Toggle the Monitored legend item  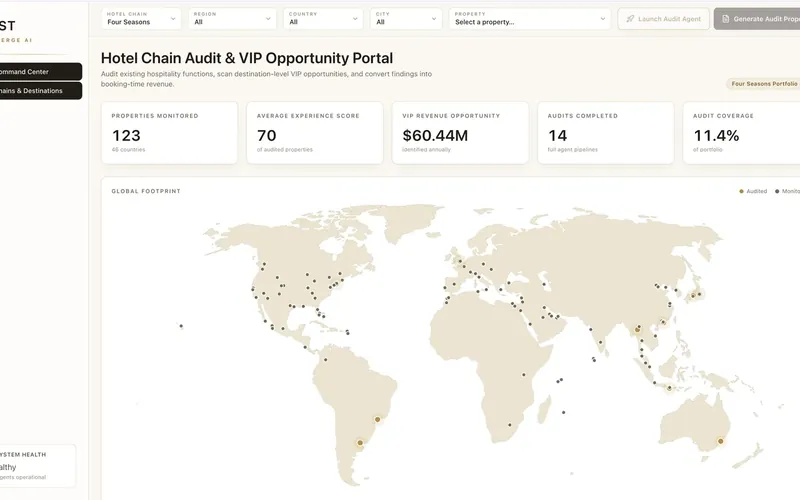[787, 191]
